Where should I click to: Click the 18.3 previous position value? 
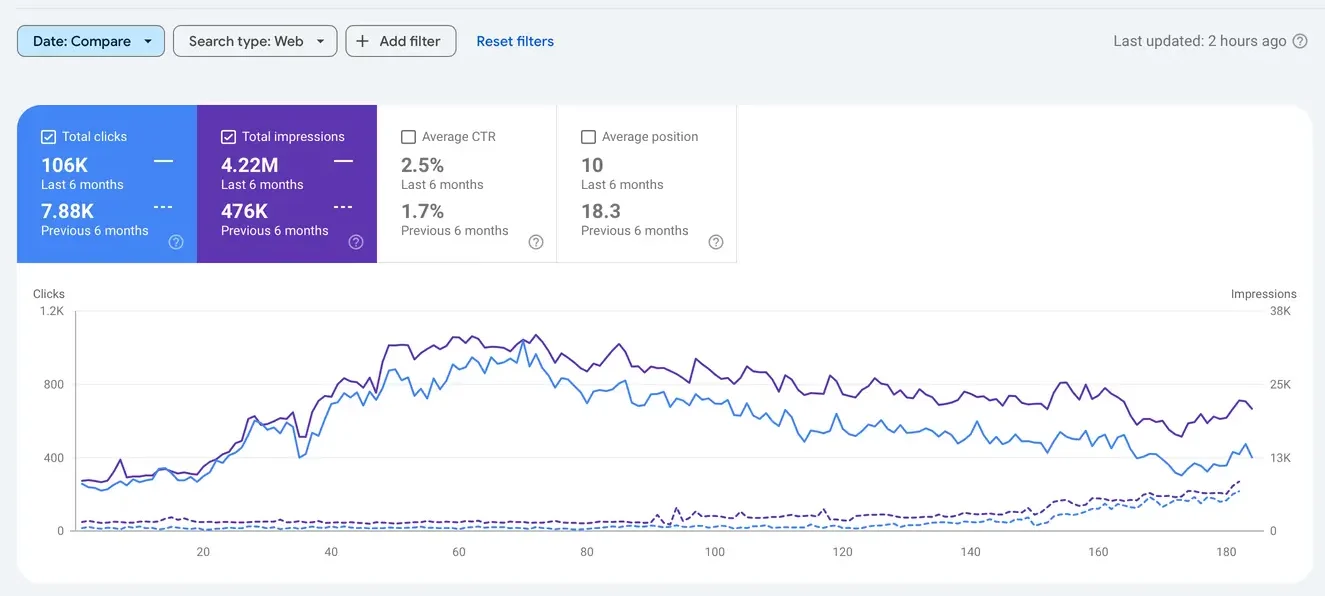[601, 211]
